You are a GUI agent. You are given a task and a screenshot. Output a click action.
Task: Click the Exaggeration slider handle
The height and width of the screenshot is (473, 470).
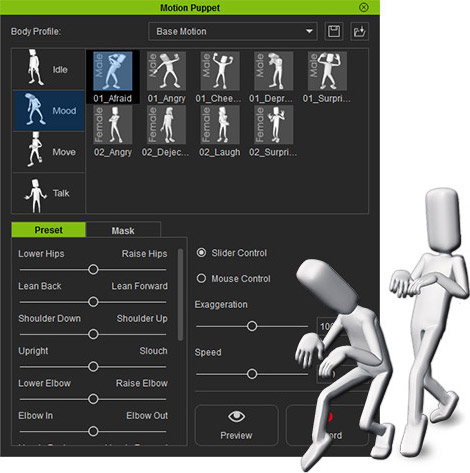pyautogui.click(x=252, y=326)
